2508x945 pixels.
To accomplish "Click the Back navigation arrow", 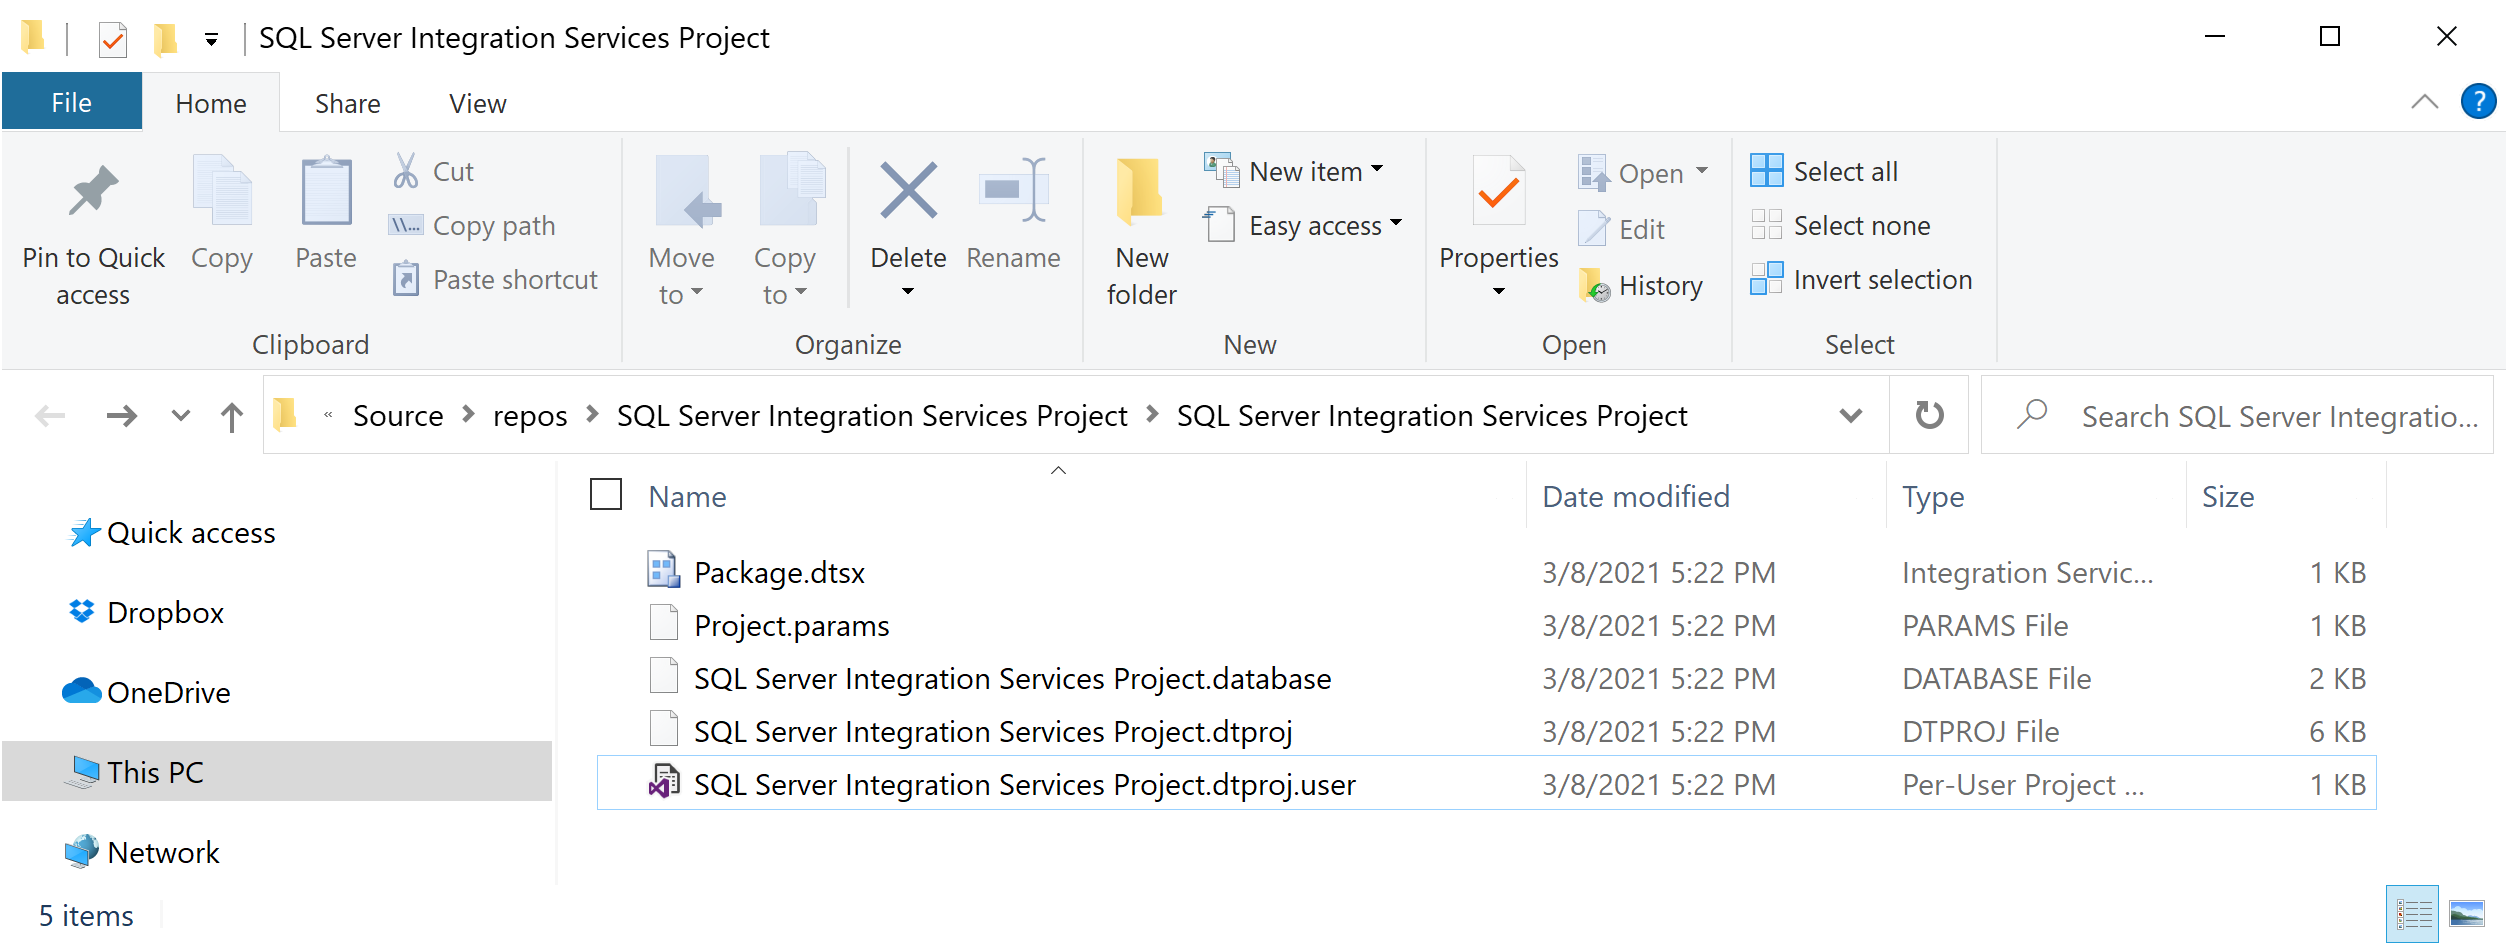I will (50, 415).
